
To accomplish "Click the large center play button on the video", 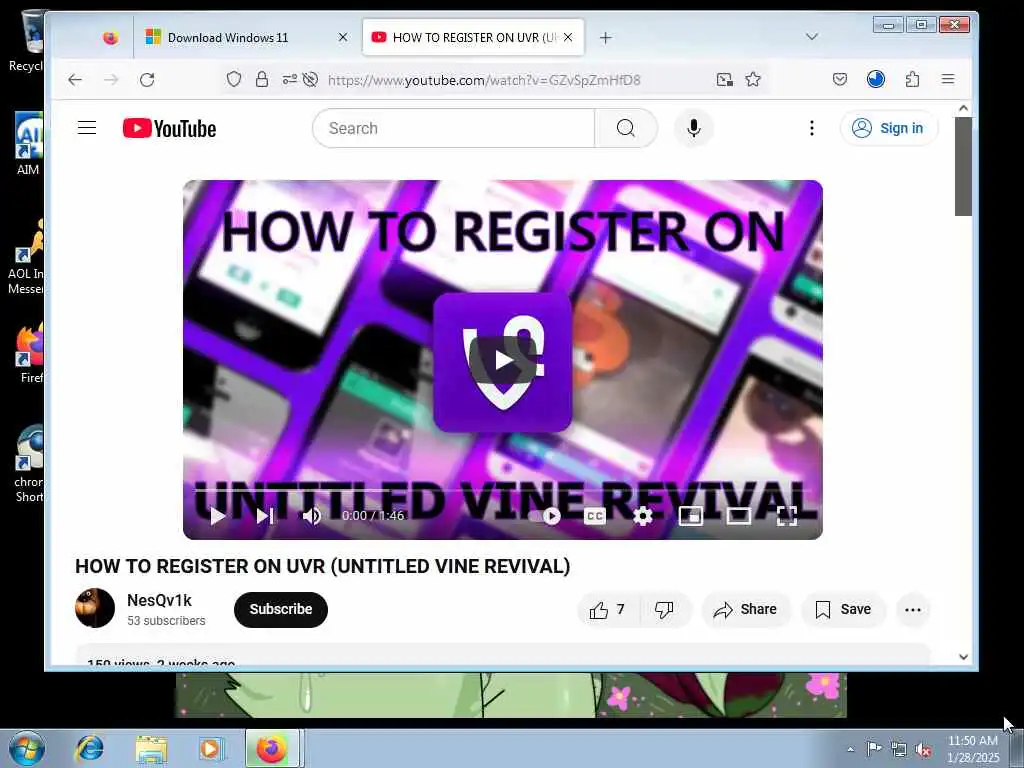I will point(503,360).
